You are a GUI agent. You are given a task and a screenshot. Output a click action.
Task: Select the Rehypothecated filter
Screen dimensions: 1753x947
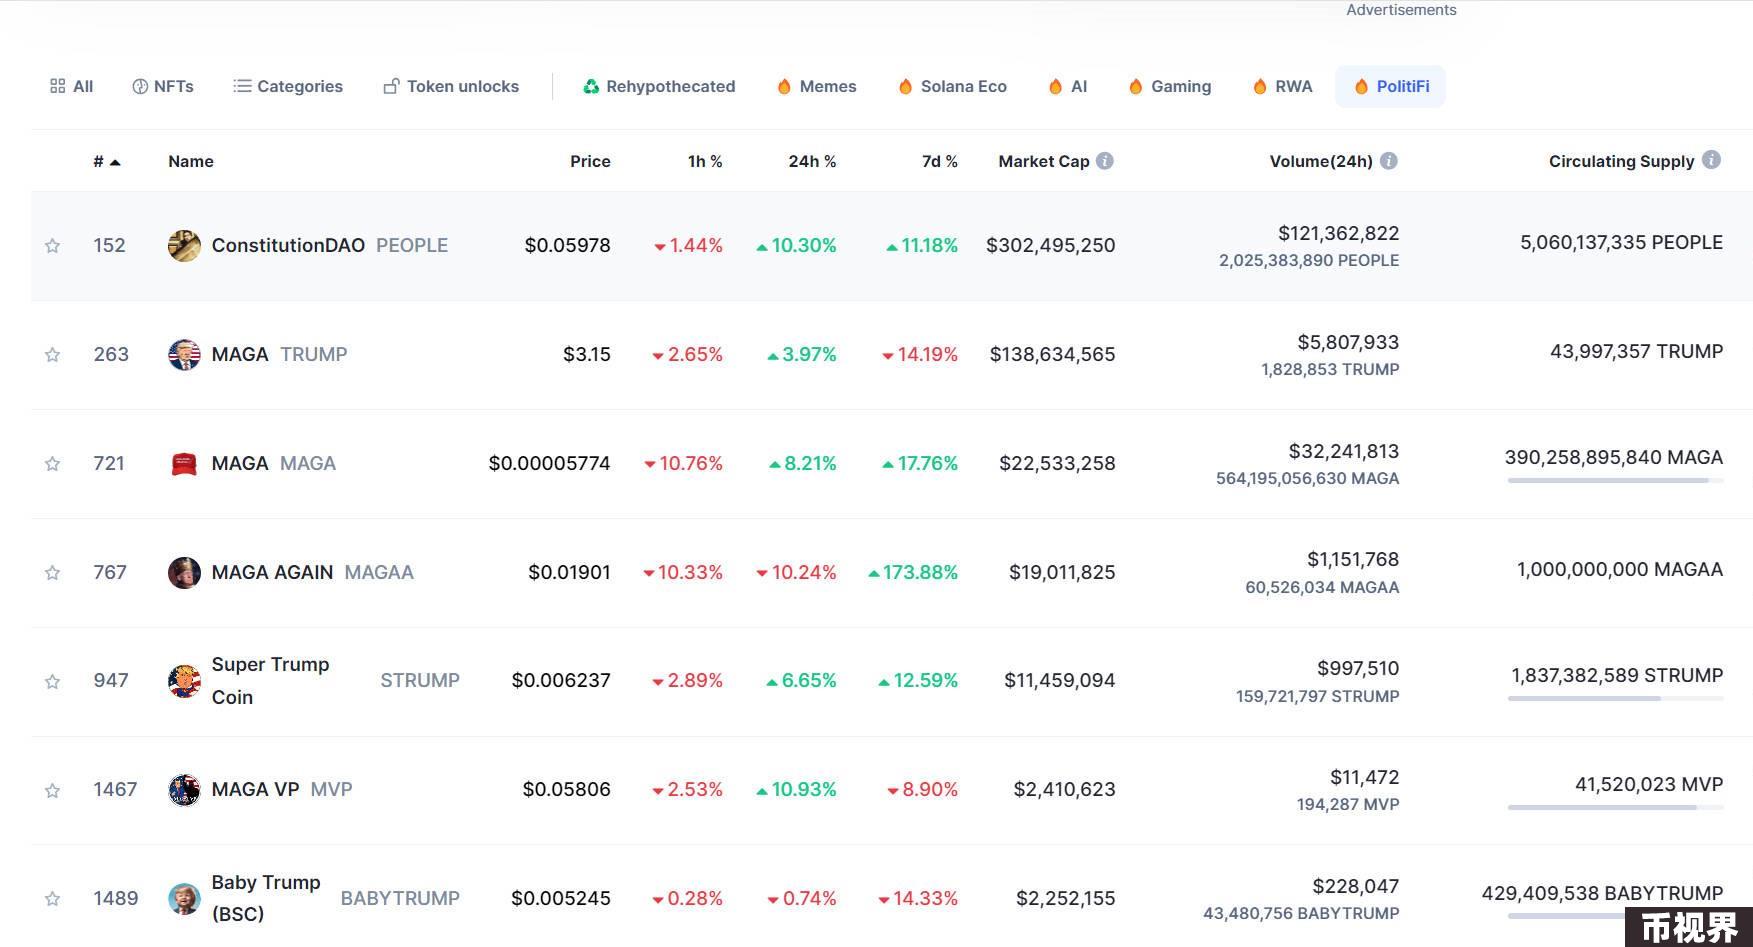[659, 87]
